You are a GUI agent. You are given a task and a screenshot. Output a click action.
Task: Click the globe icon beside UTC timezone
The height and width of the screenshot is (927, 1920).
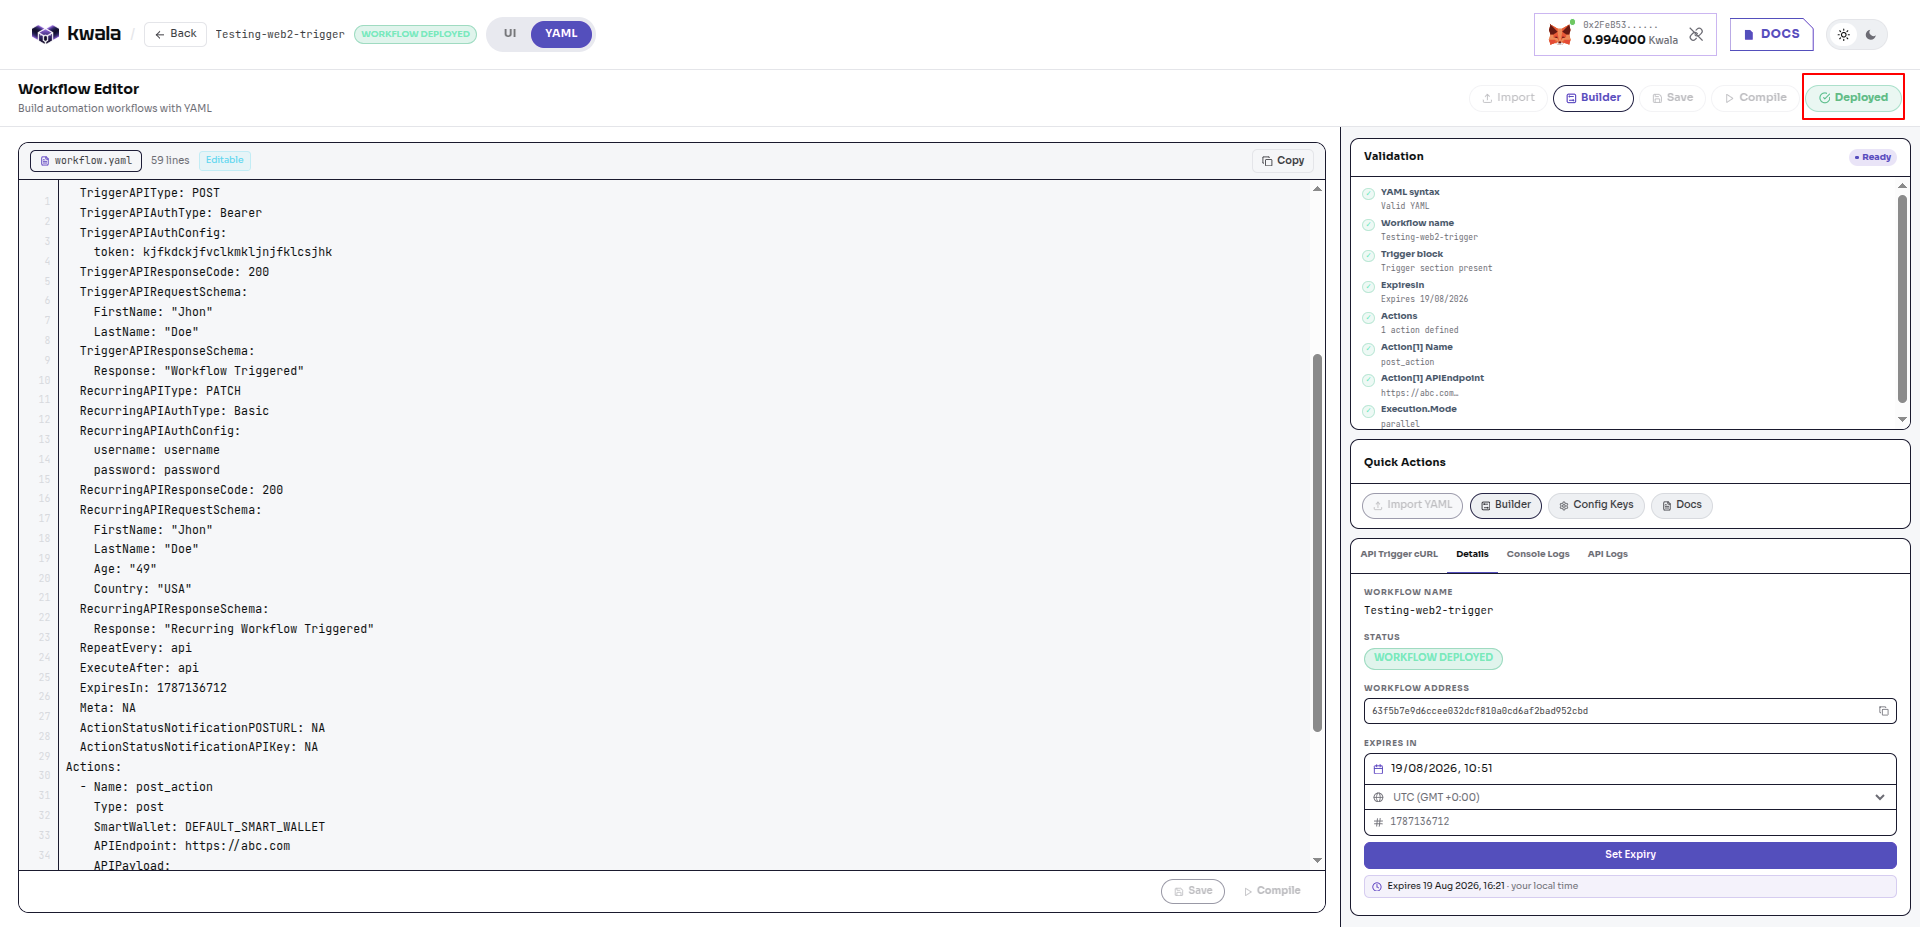(x=1378, y=797)
